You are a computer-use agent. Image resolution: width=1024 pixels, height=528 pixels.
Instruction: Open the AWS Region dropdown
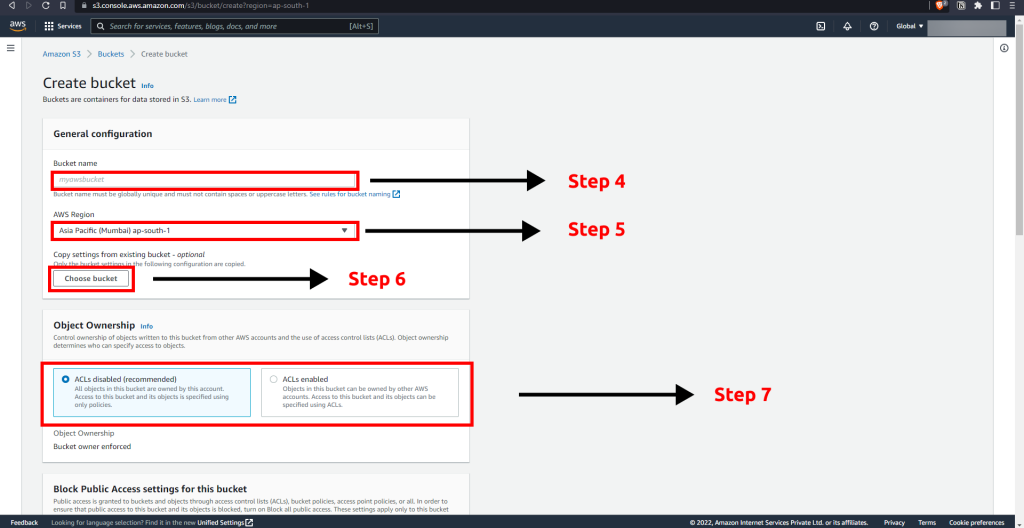pyautogui.click(x=204, y=231)
